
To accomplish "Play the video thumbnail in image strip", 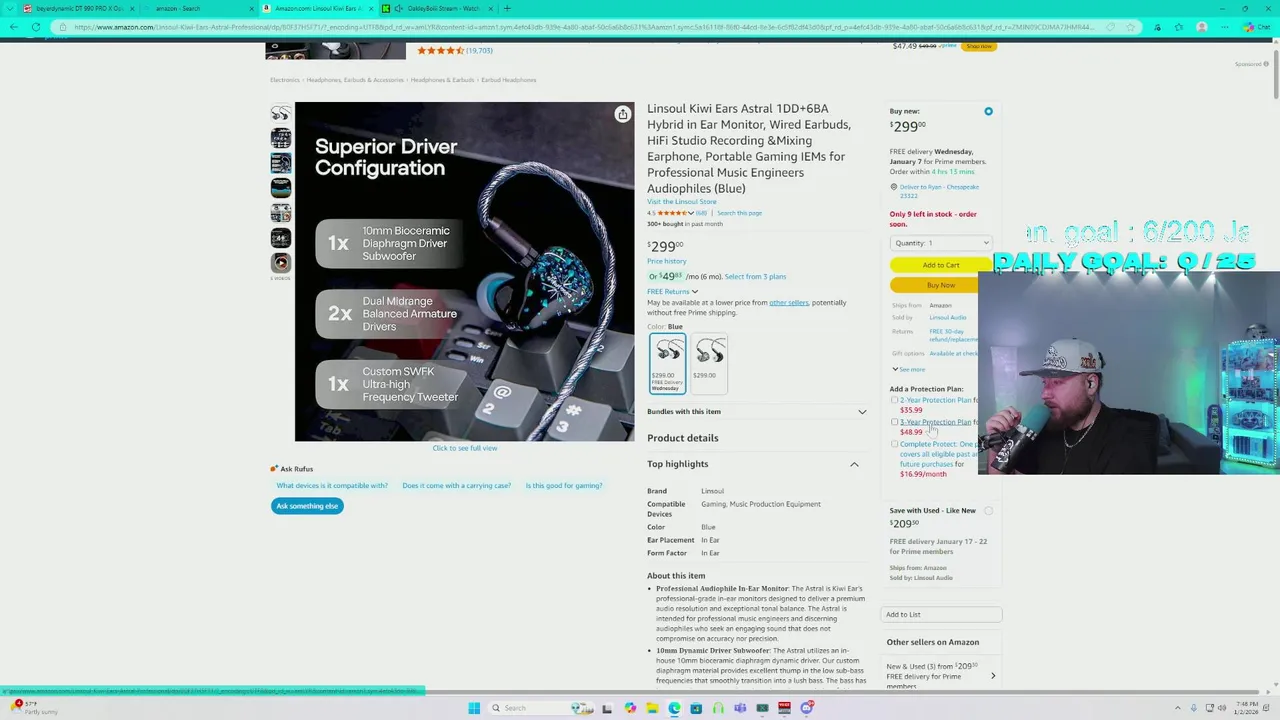I will click(x=281, y=263).
